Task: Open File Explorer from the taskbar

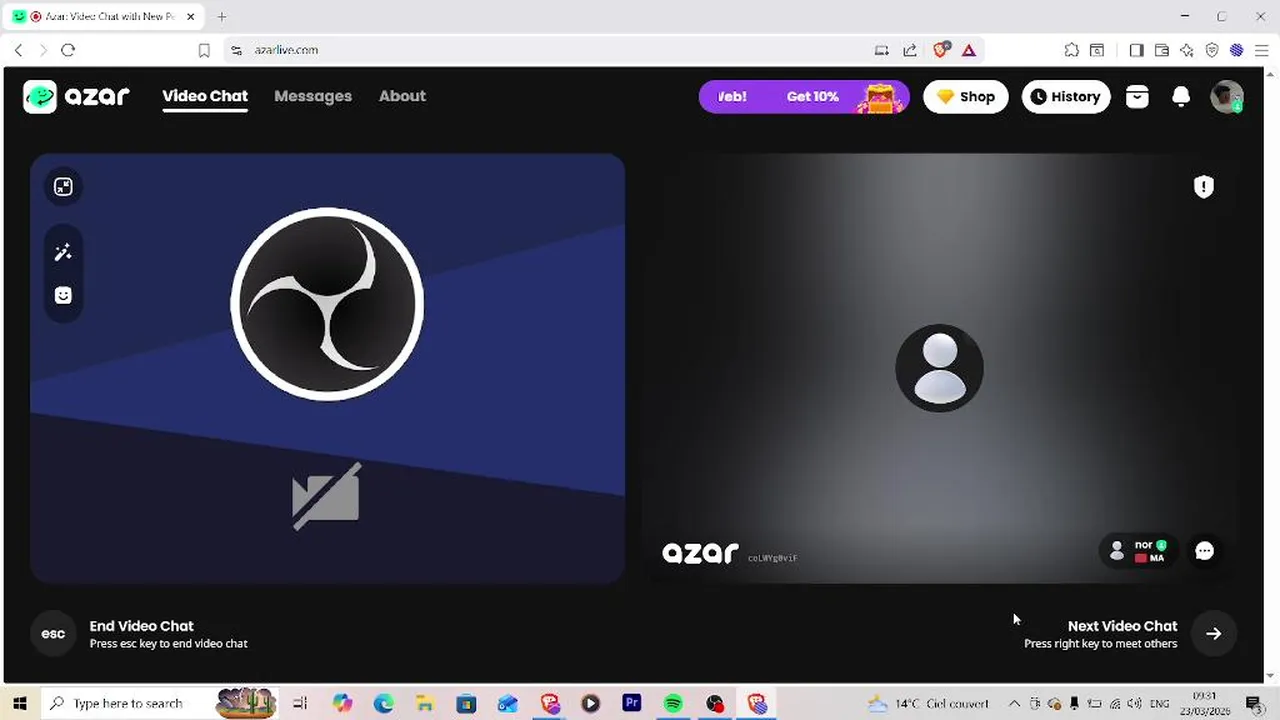Action: point(425,703)
